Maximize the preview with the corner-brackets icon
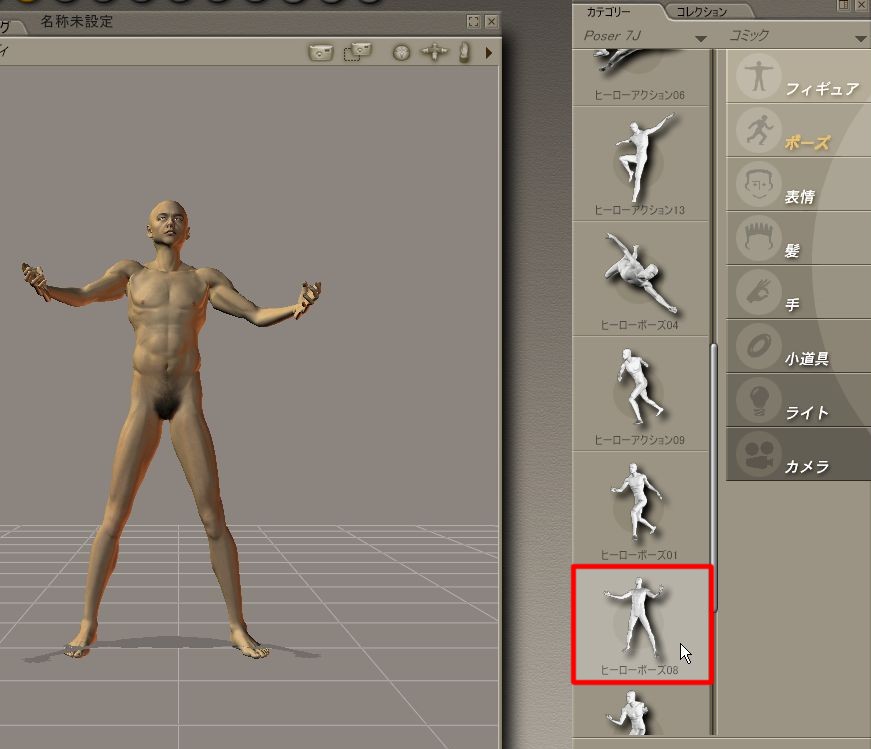This screenshot has height=749, width=871. [473, 22]
